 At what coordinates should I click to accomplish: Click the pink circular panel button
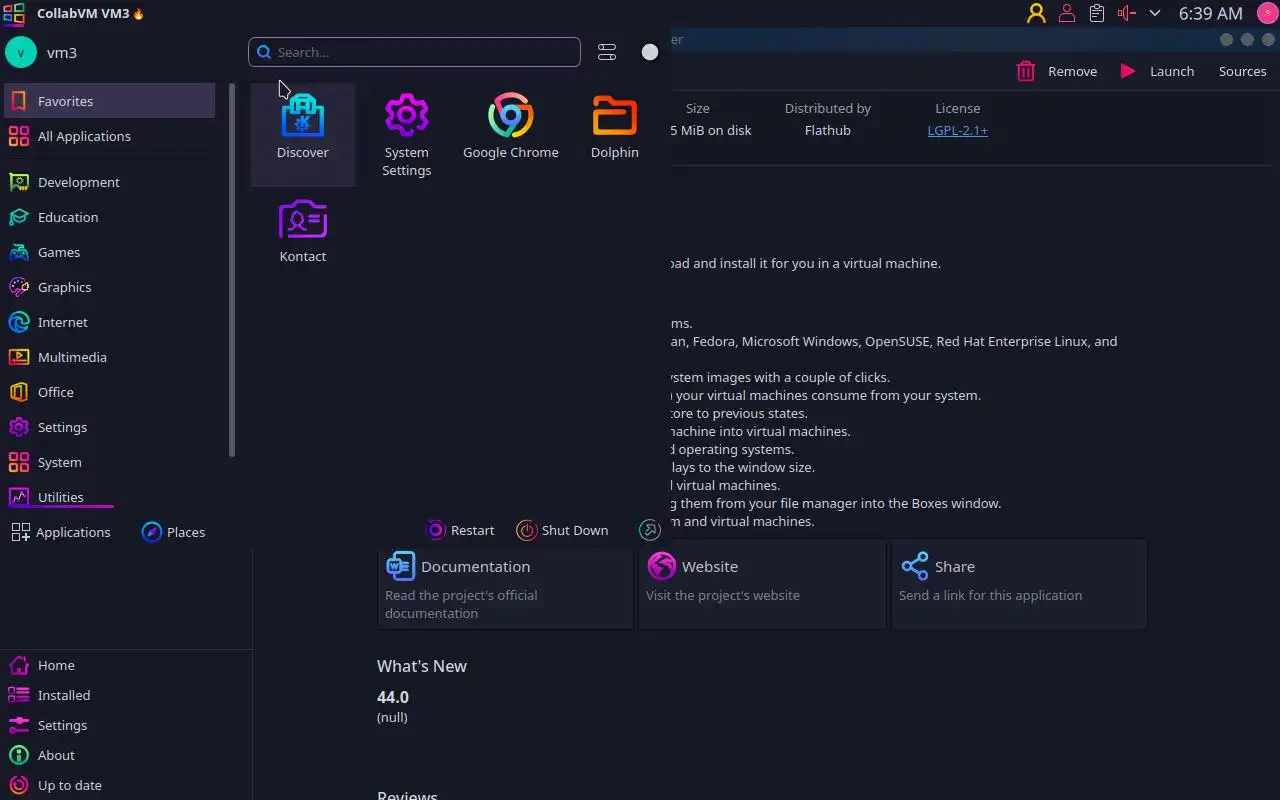(x=1266, y=13)
